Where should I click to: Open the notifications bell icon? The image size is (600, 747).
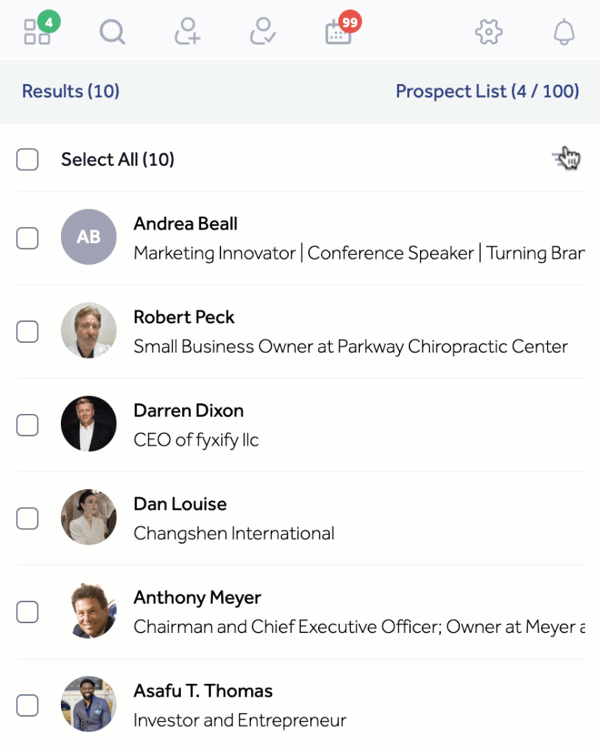[564, 32]
